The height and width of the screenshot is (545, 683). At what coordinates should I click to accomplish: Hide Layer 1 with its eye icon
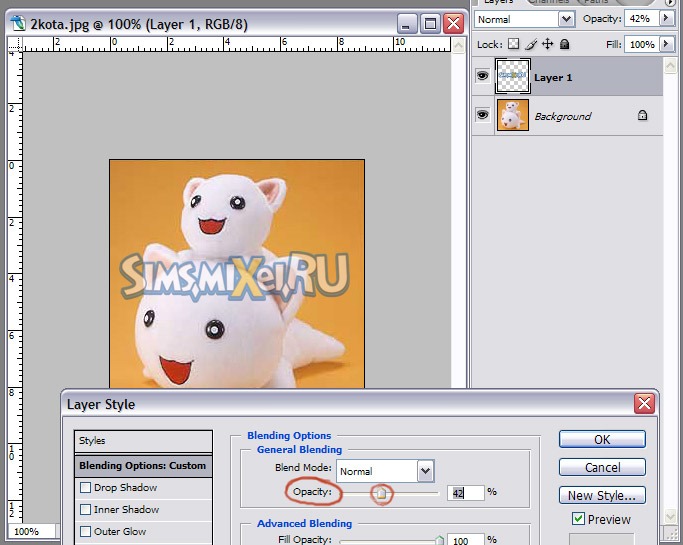coord(482,77)
